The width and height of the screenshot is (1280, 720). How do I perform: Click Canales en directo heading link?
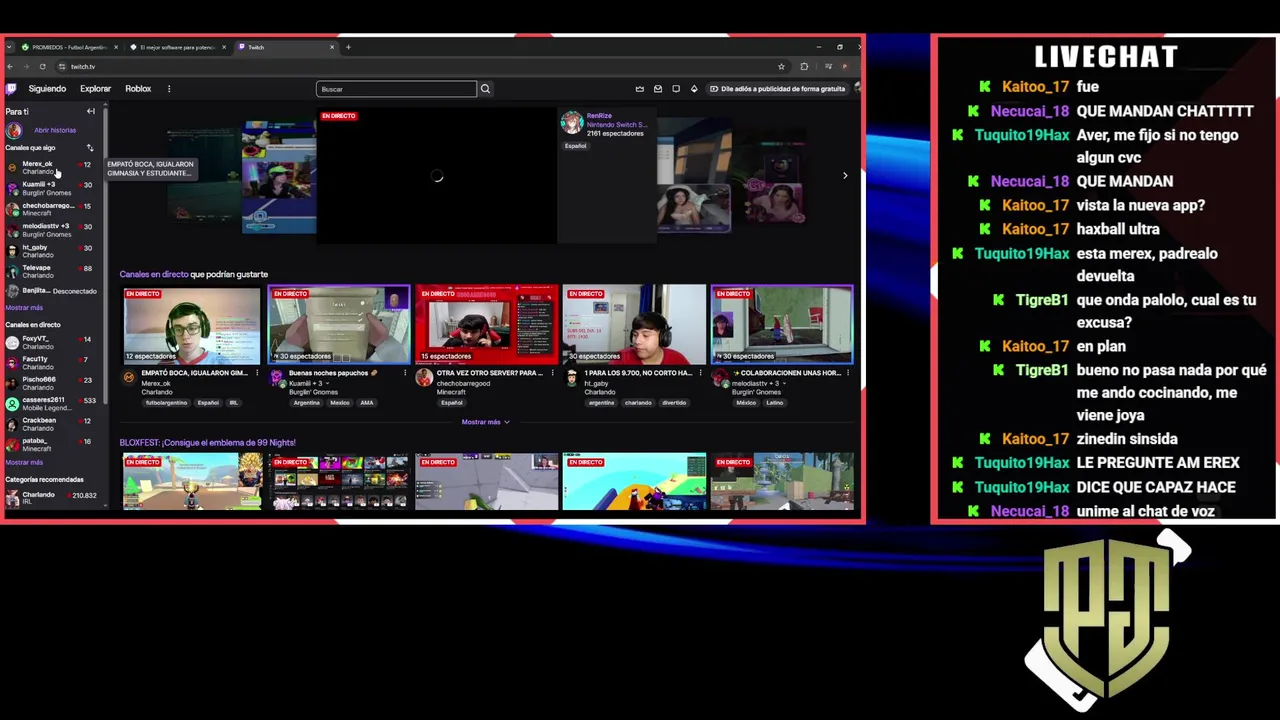(154, 274)
